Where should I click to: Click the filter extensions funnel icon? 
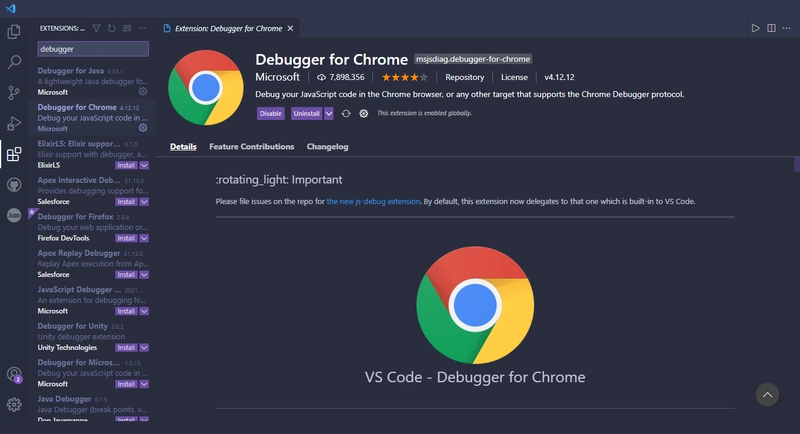(96, 29)
